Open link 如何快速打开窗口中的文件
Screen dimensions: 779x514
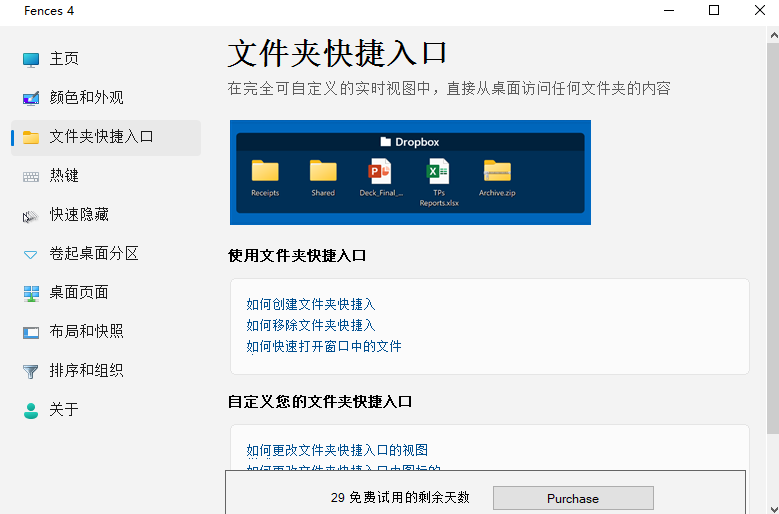324,346
